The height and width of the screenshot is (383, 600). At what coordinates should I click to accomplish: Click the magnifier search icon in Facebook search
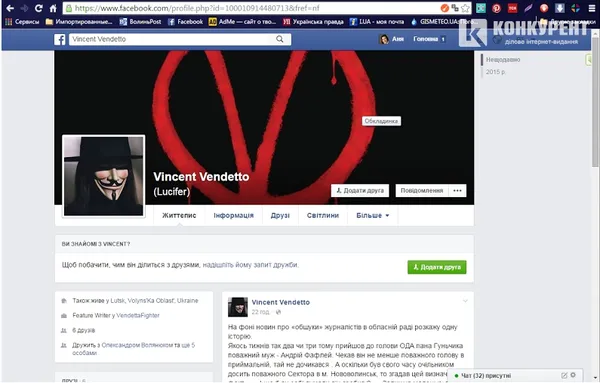click(280, 39)
